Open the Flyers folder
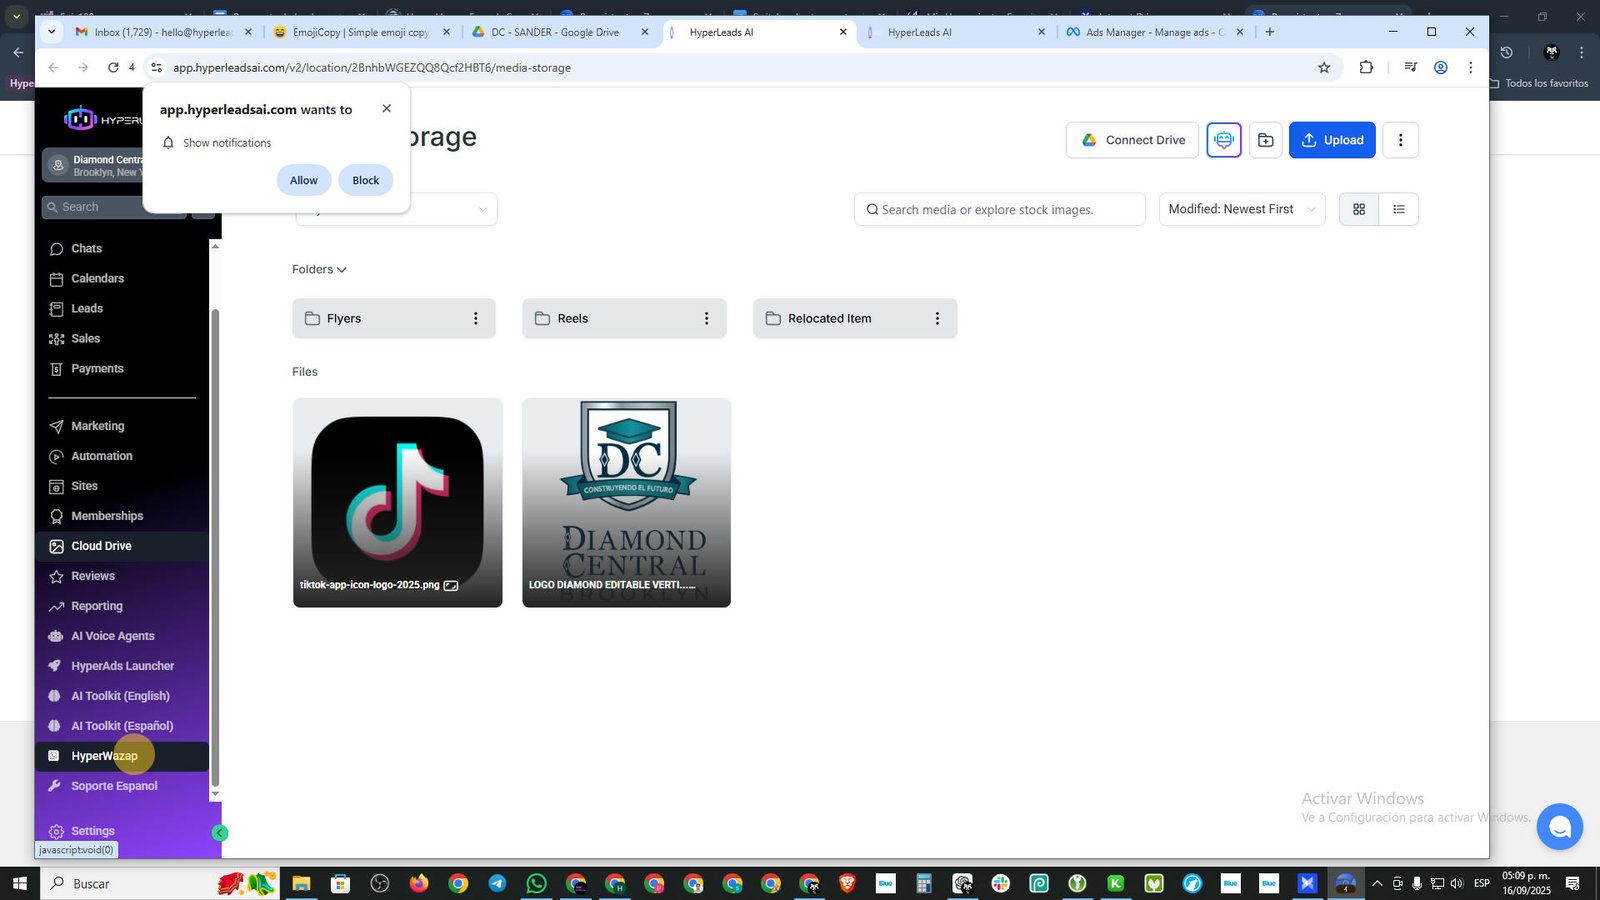Image resolution: width=1600 pixels, height=900 pixels. click(394, 318)
